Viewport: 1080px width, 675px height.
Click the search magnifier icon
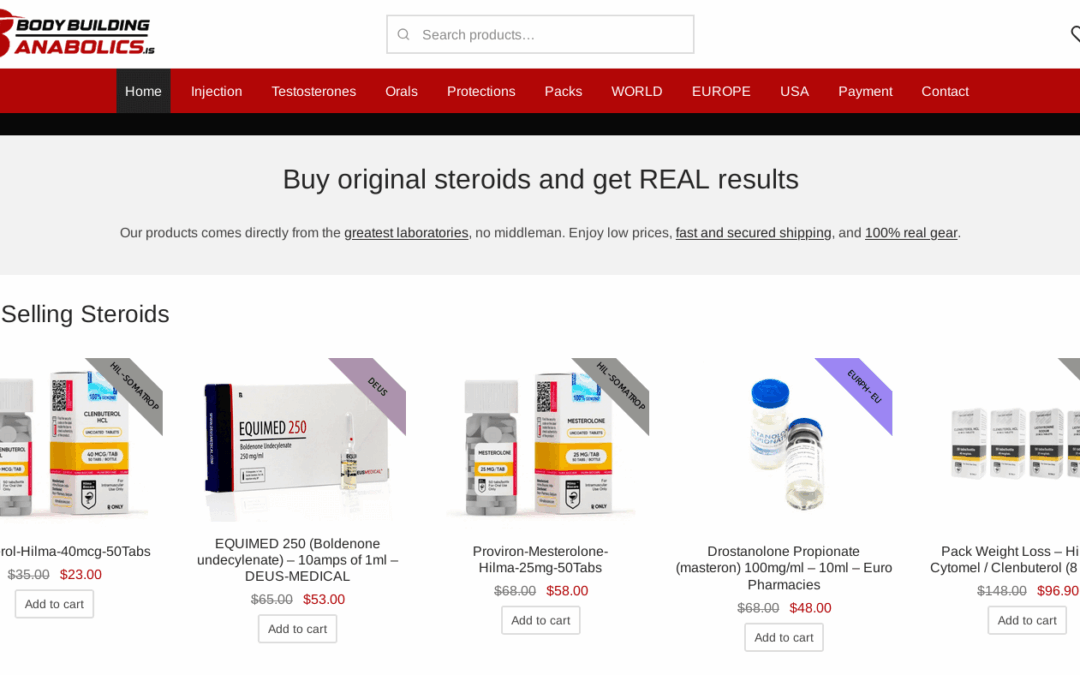[404, 34]
